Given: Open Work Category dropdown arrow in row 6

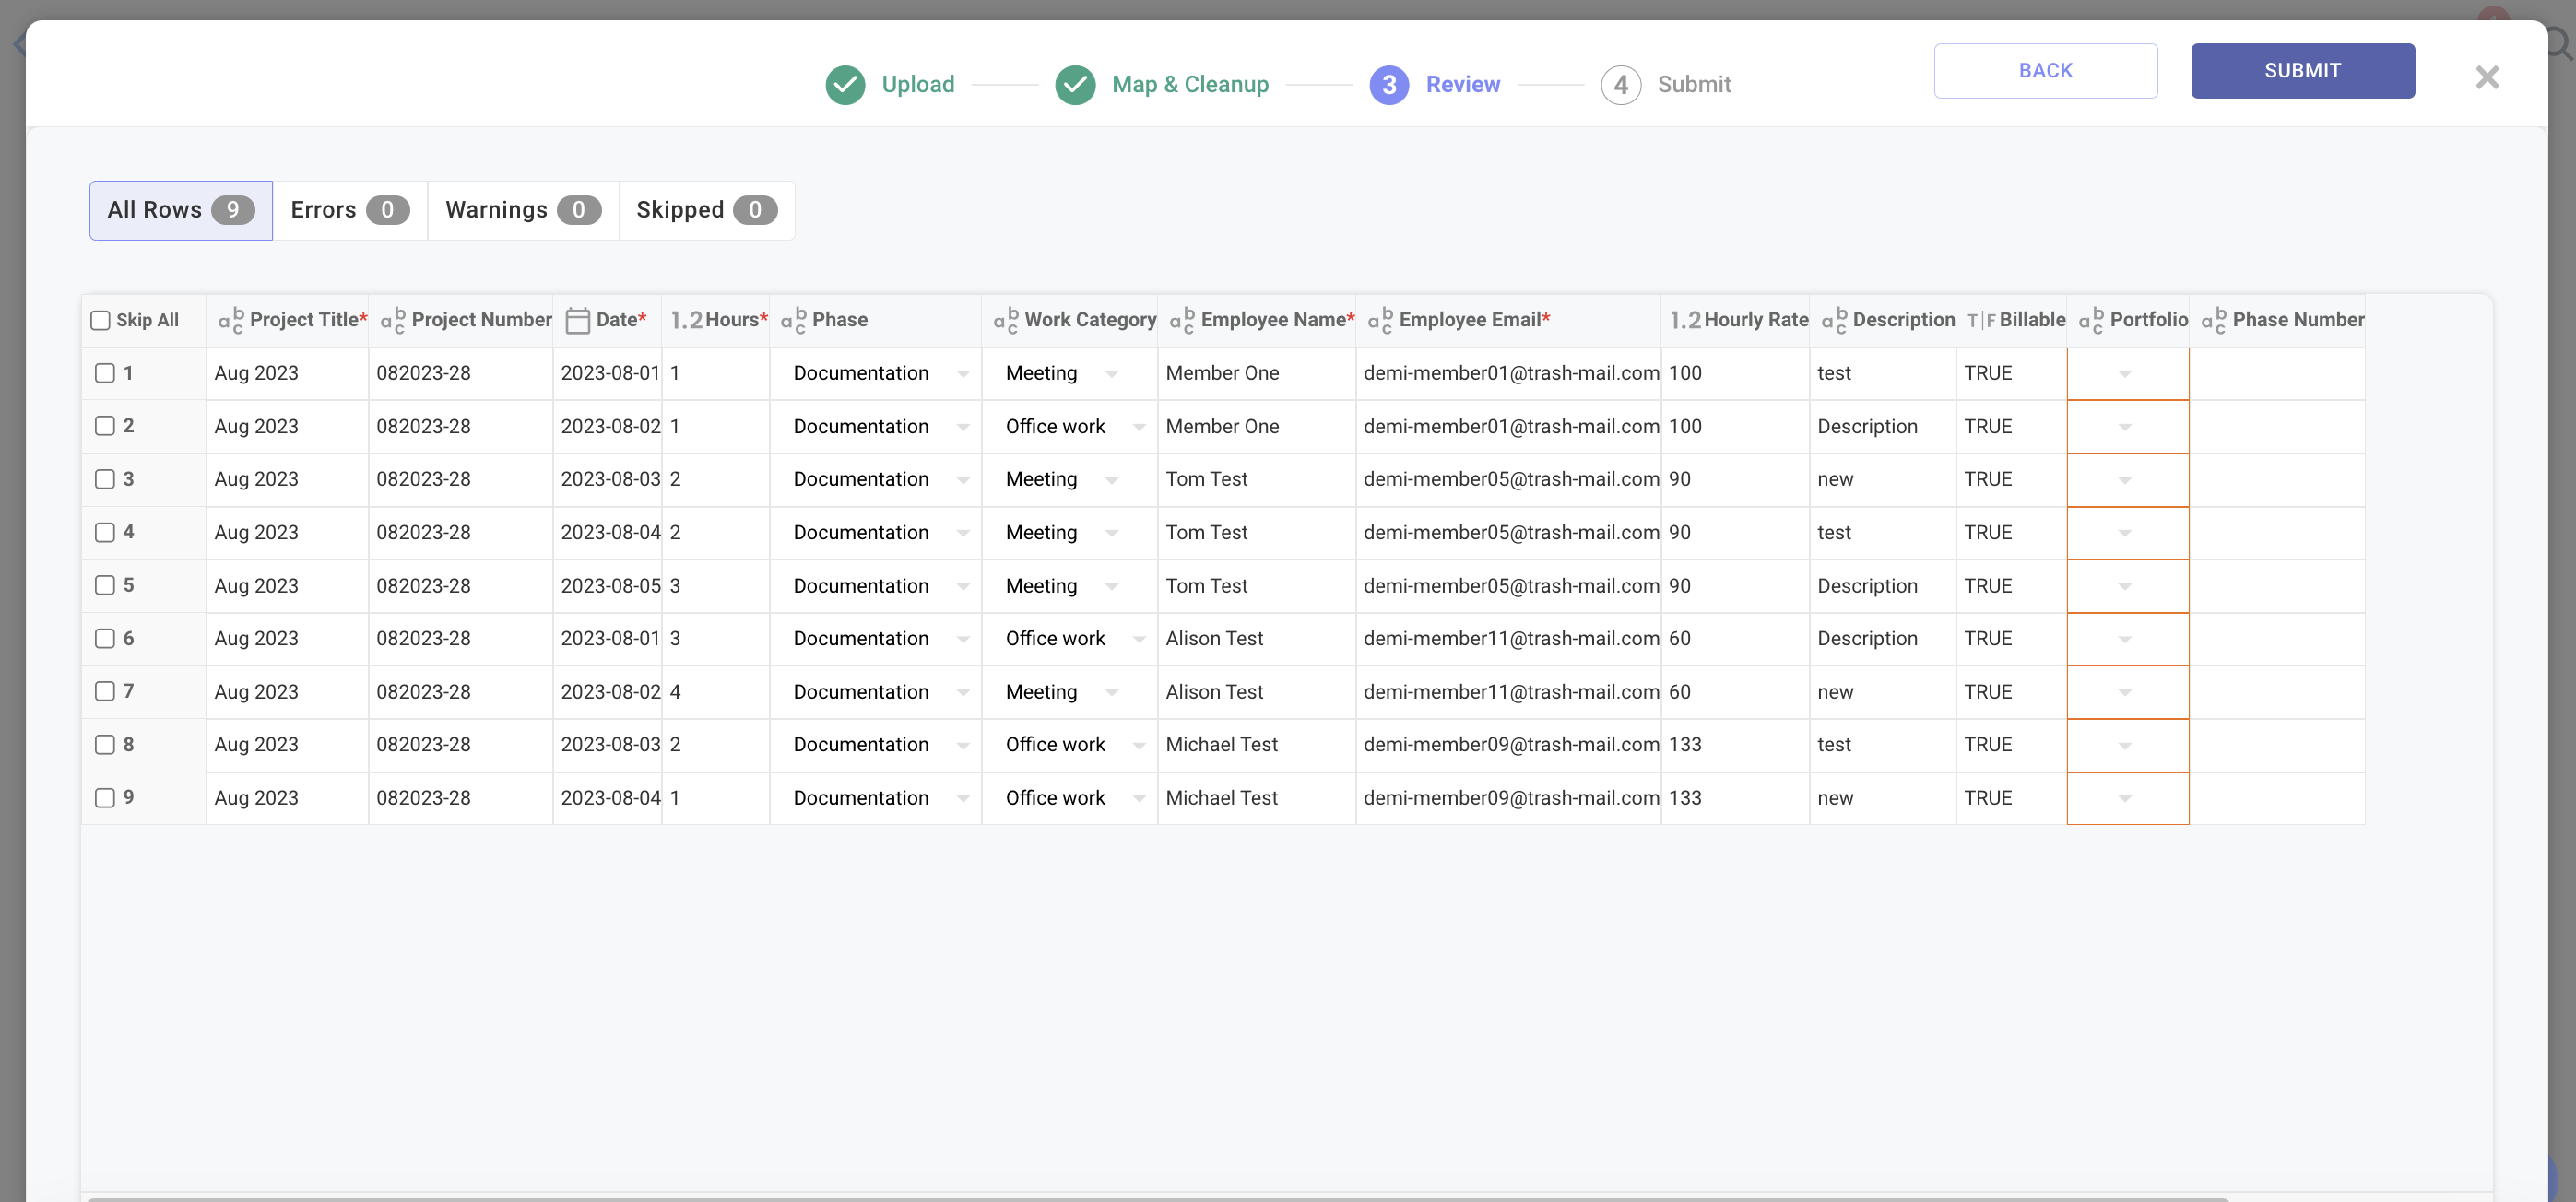Looking at the screenshot, I should pyautogui.click(x=1138, y=639).
